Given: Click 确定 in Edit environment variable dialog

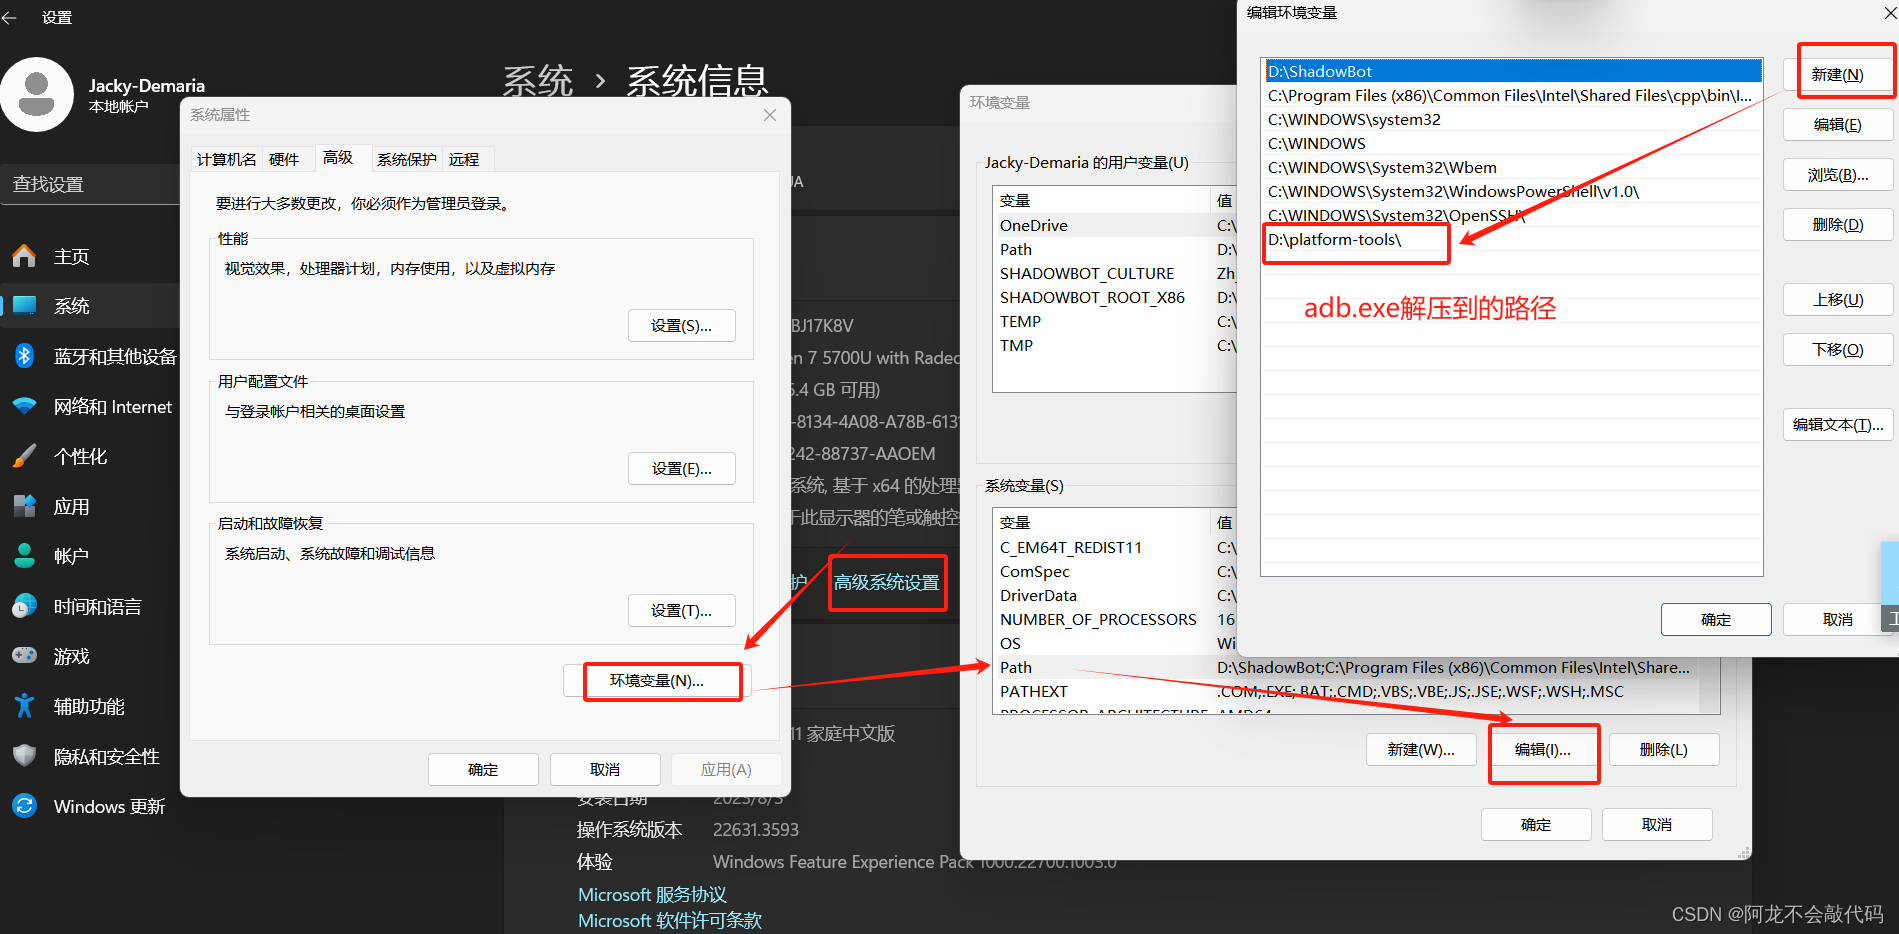Looking at the screenshot, I should pos(1716,620).
